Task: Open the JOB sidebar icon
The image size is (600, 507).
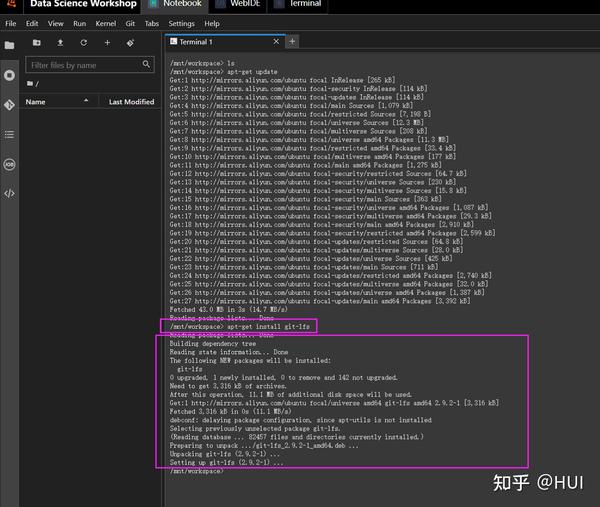Action: click(9, 165)
